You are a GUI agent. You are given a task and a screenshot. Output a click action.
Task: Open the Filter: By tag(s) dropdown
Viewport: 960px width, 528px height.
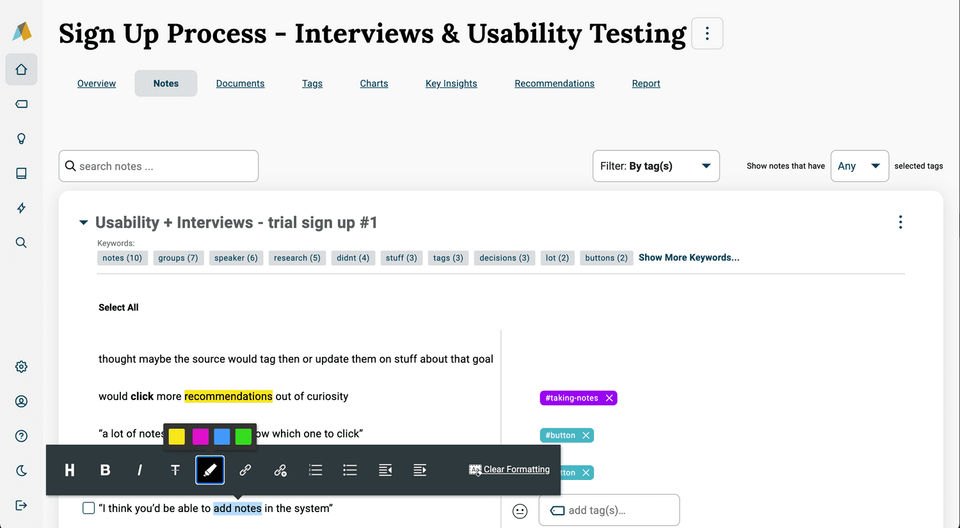point(656,166)
